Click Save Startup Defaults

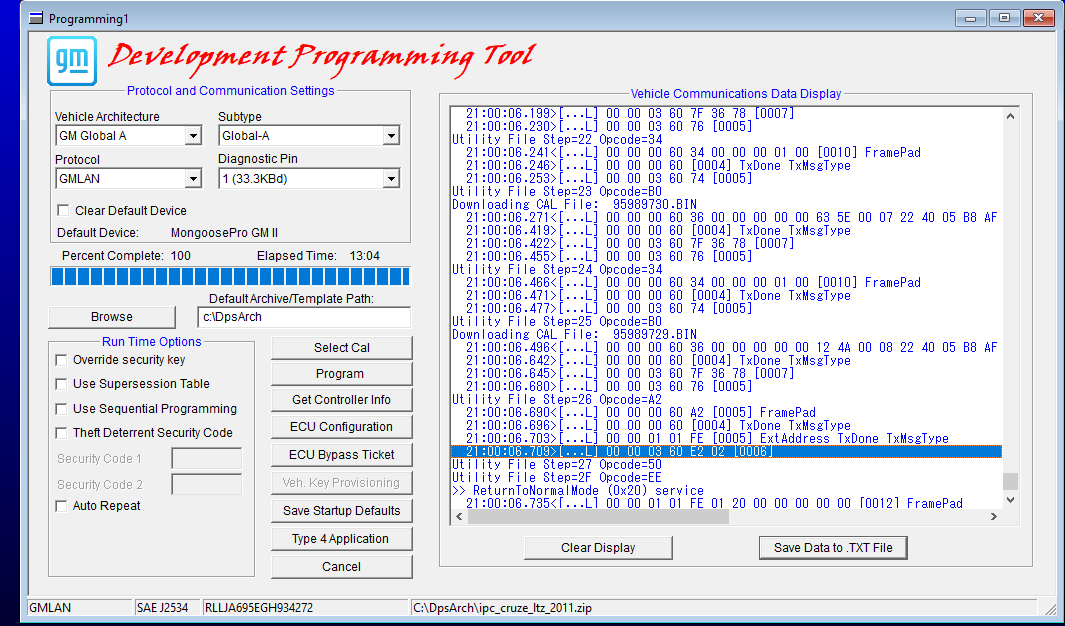(342, 511)
